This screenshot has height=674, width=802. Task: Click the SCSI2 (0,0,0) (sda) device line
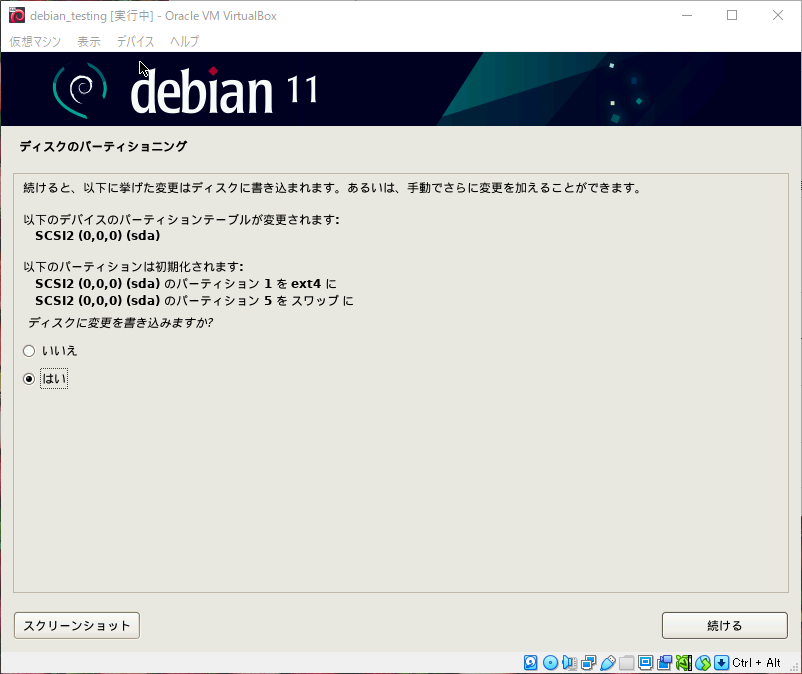[x=98, y=236]
